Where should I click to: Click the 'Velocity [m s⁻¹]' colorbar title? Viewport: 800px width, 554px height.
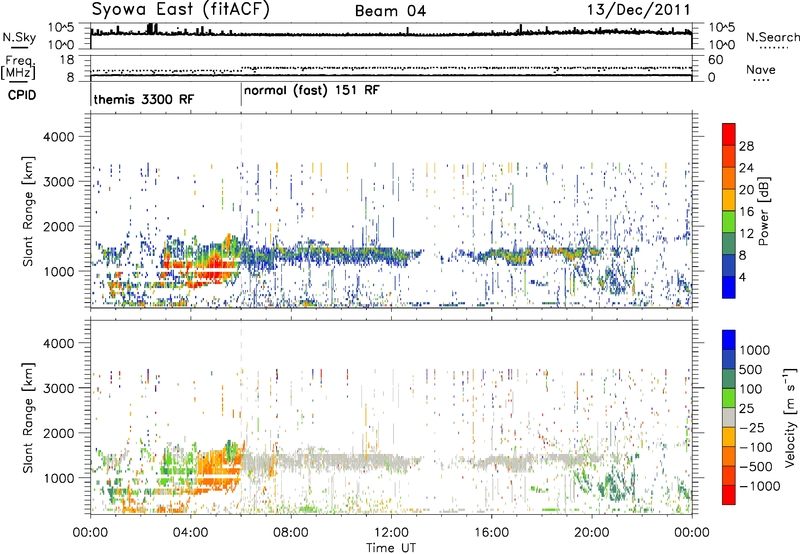790,417
